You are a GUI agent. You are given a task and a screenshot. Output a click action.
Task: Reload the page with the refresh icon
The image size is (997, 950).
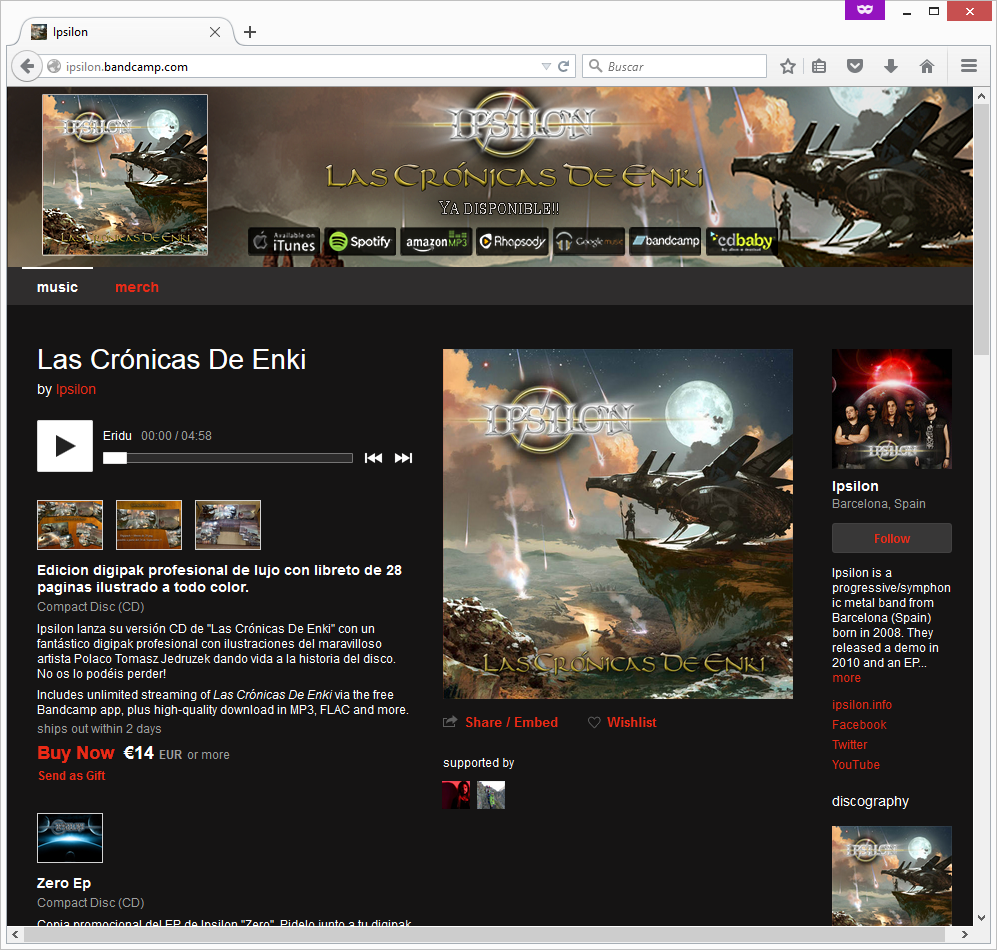point(563,66)
